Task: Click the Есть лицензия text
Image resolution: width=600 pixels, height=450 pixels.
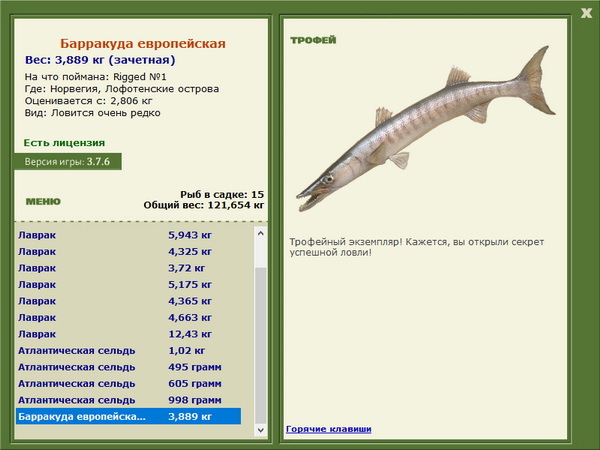Action: pyautogui.click(x=64, y=143)
